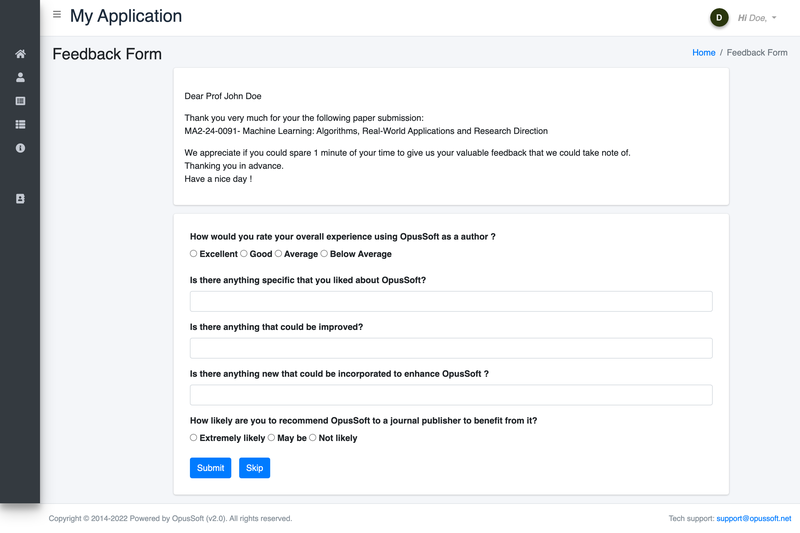
Task: Focus the 'incorporated to enhance OpusSoft' field
Action: (x=451, y=395)
